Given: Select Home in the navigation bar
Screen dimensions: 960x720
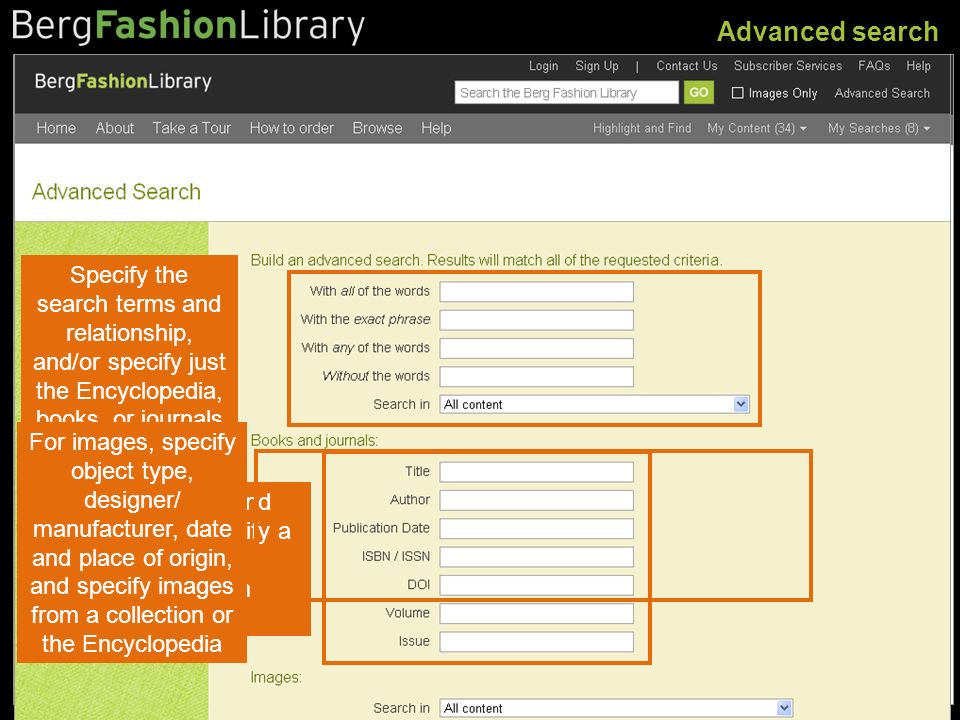Looking at the screenshot, I should tap(56, 128).
